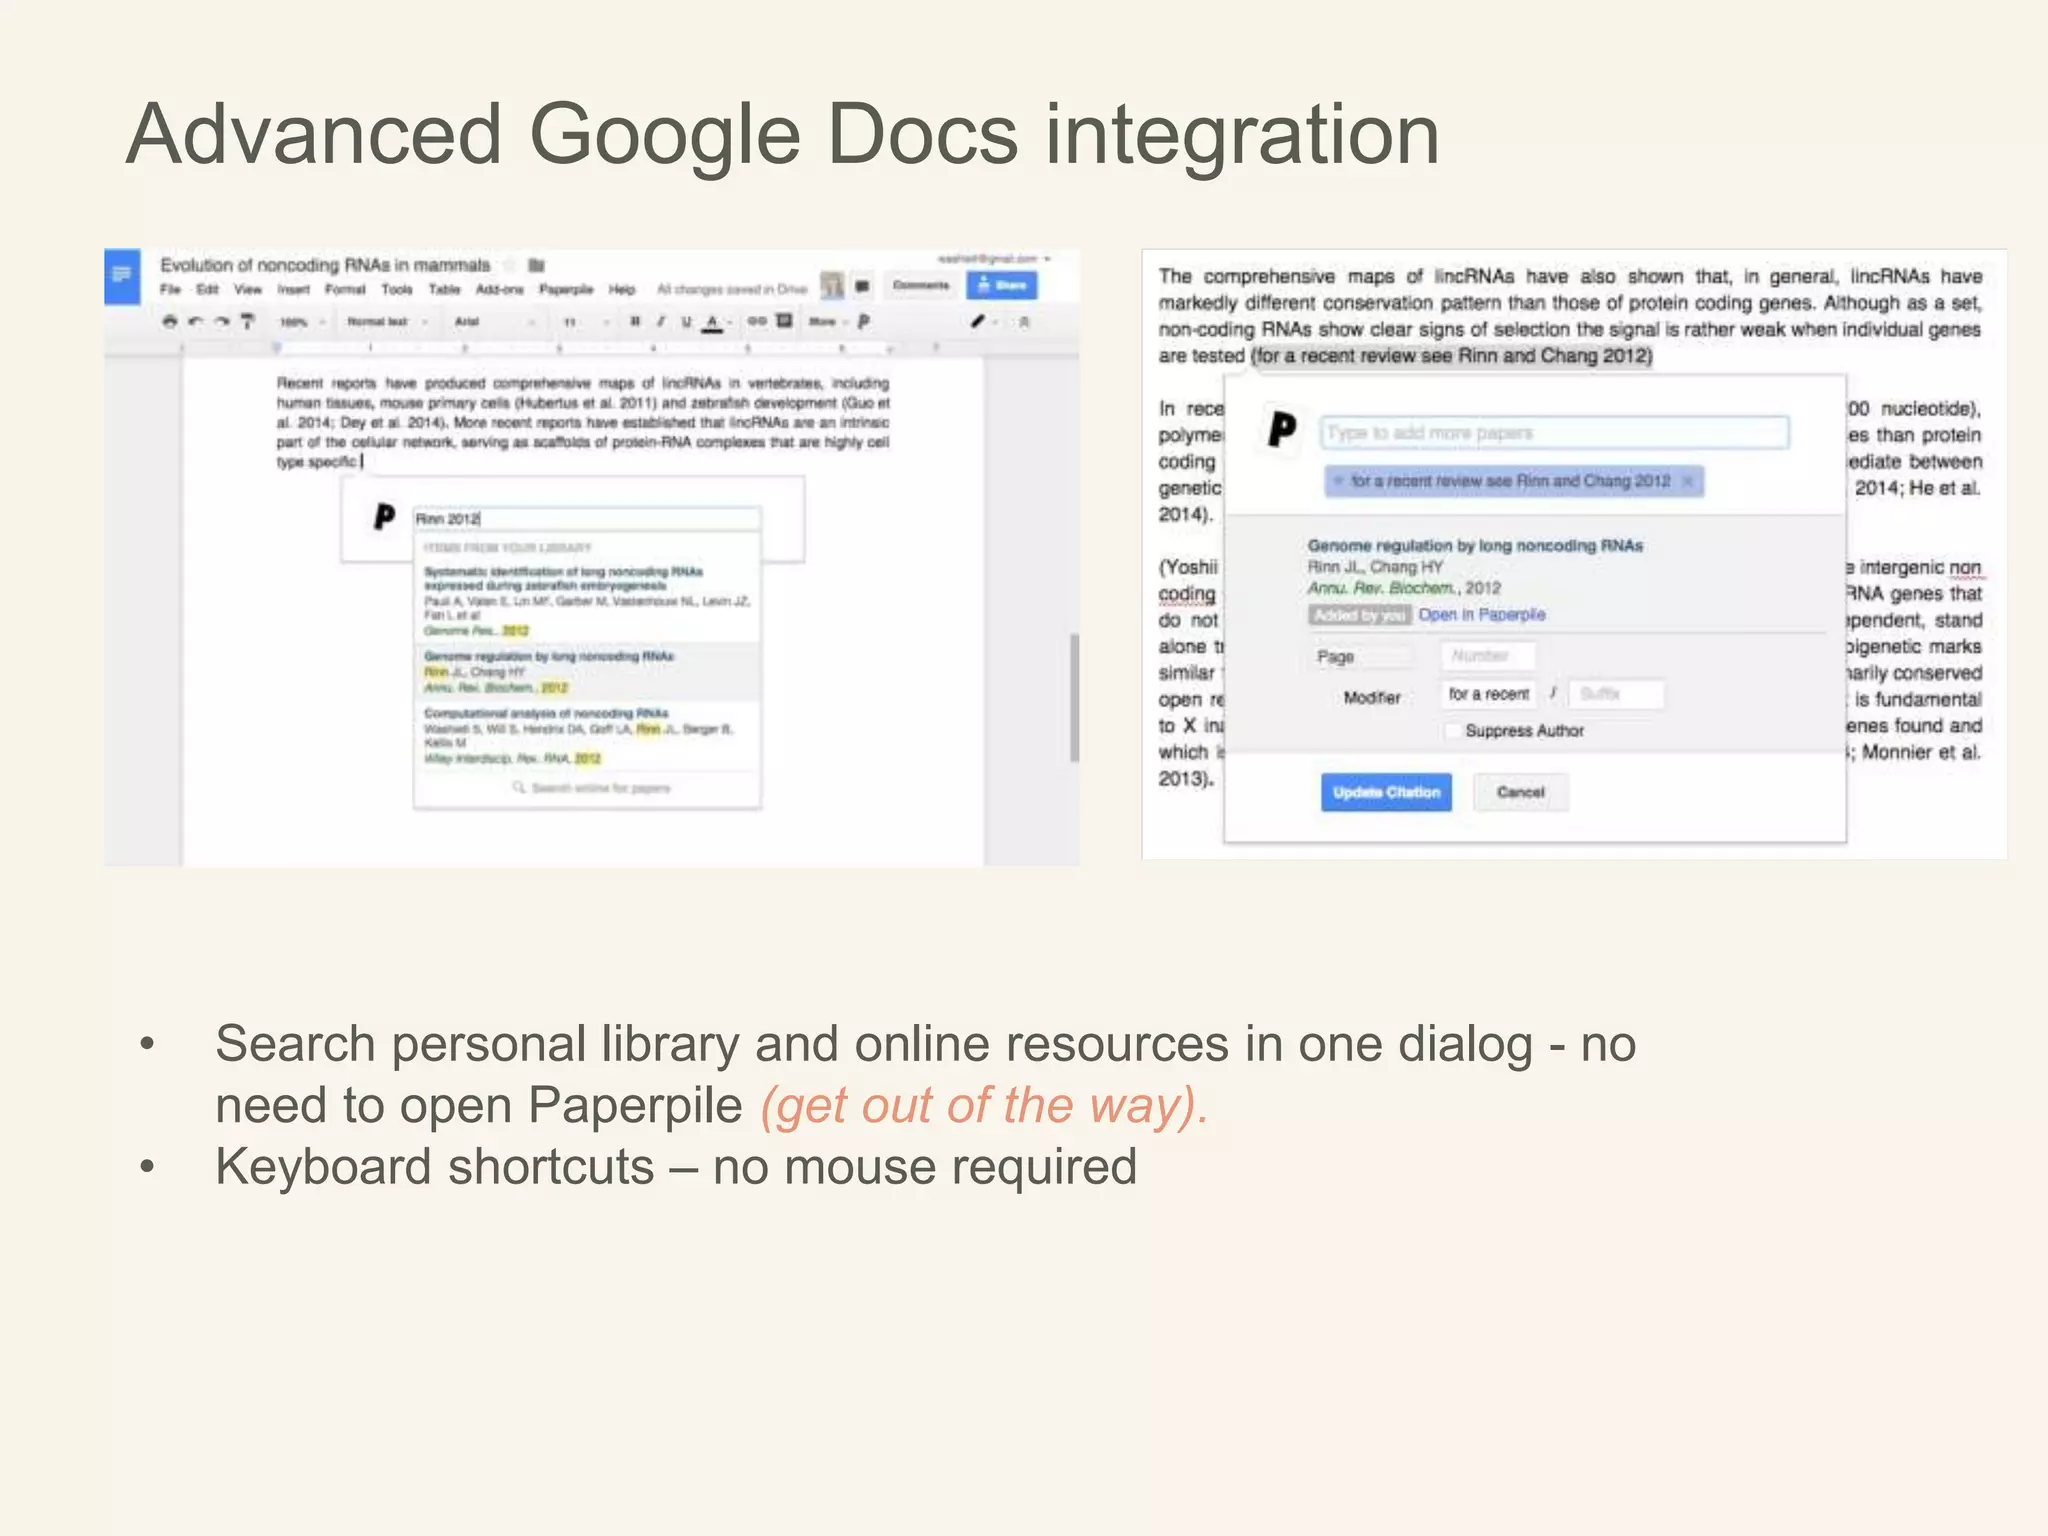
Task: Click the Print icon in the toolbar
Action: 170,322
